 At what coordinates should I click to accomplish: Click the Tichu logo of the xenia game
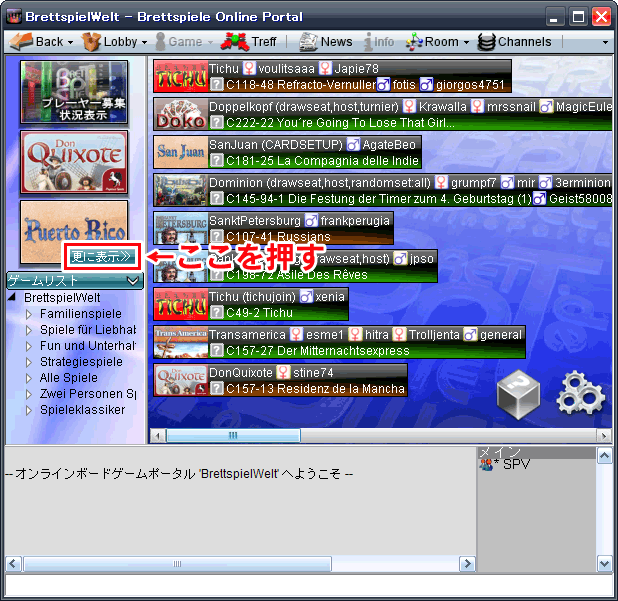coord(181,304)
